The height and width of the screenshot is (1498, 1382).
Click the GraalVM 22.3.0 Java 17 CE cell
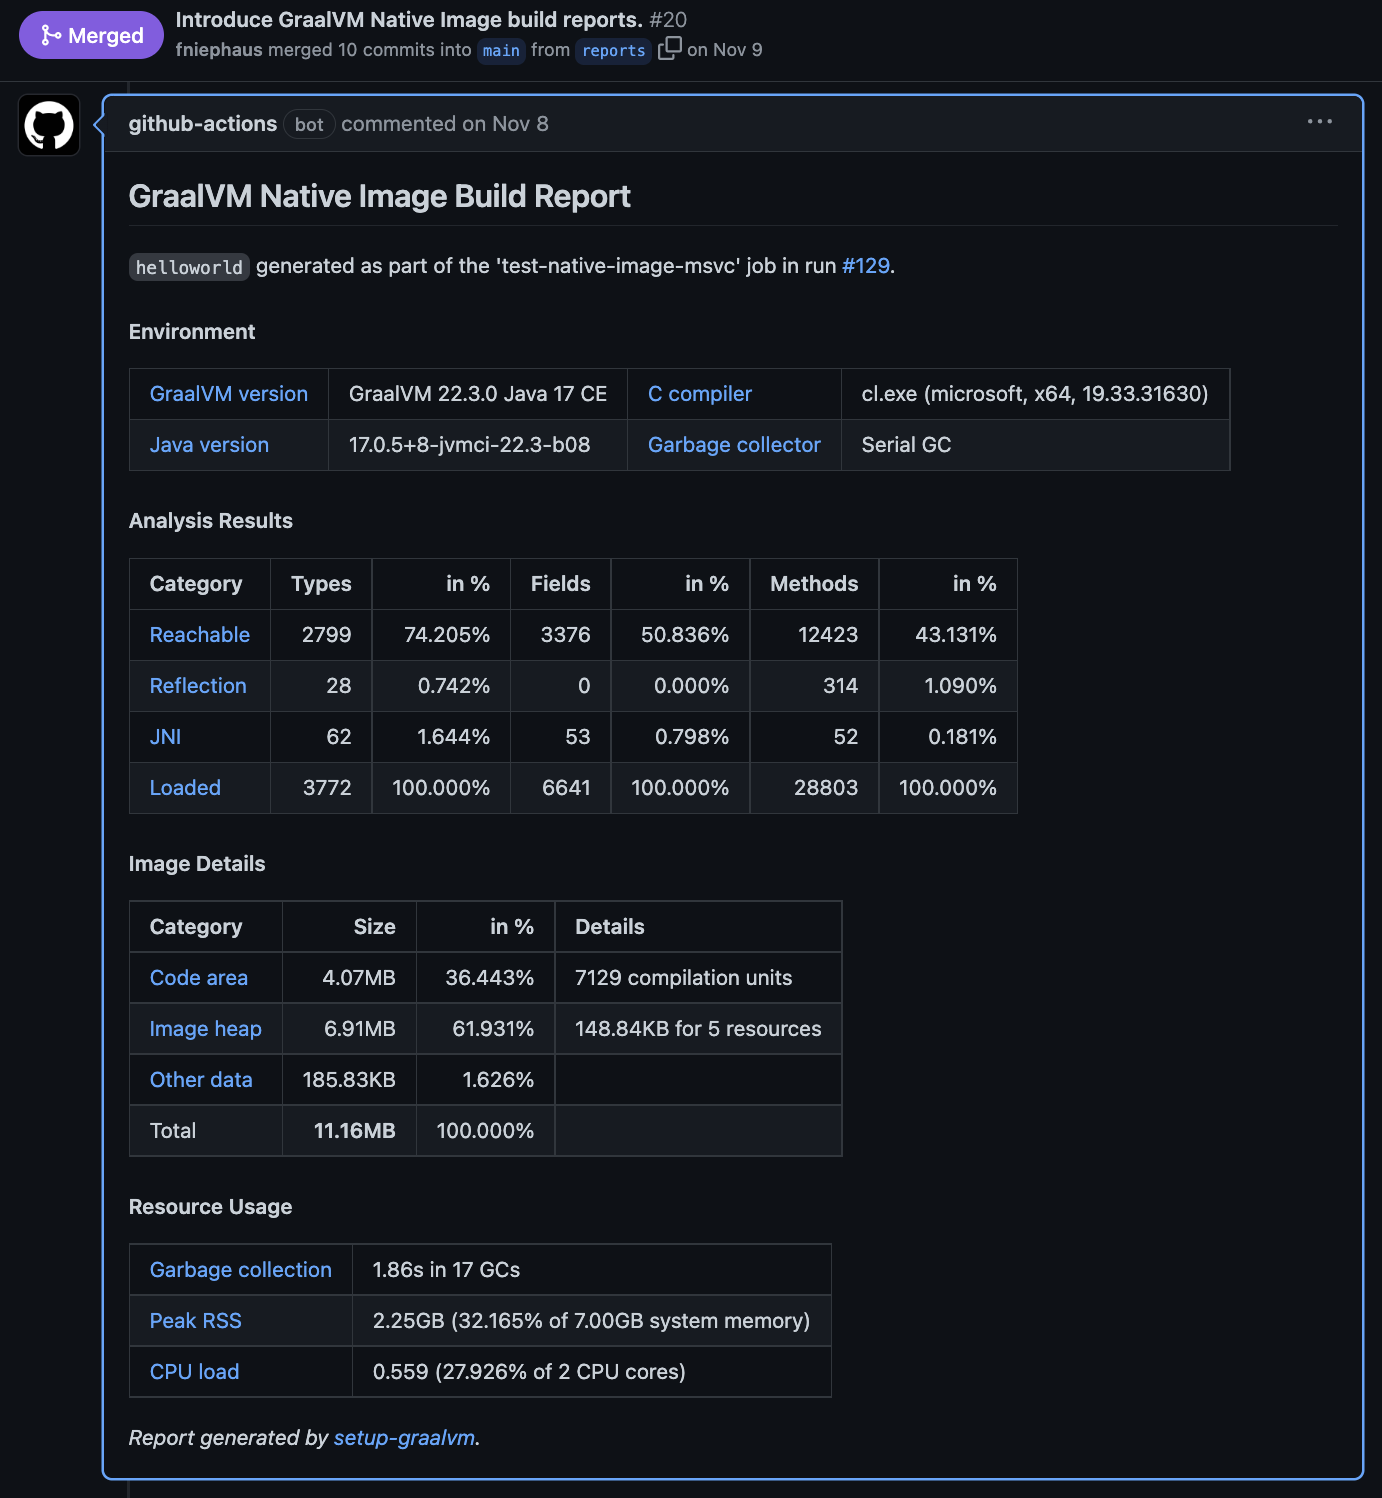coord(478,394)
